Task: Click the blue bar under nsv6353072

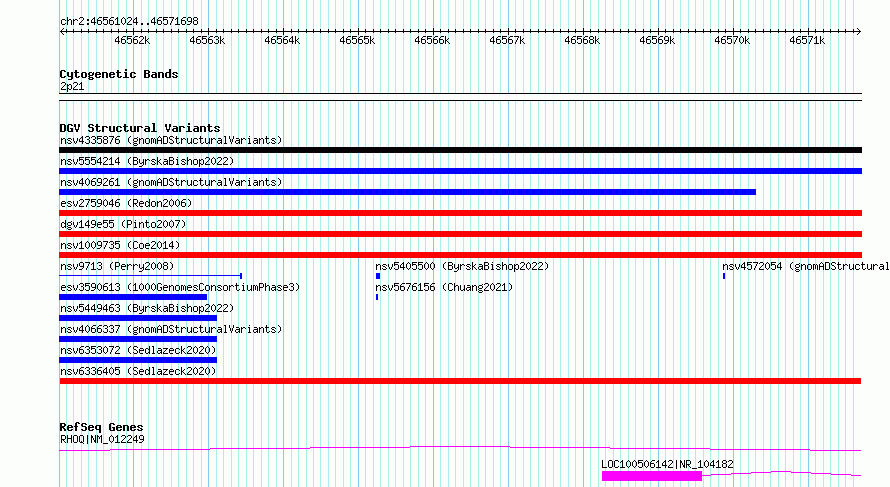Action: coord(138,360)
